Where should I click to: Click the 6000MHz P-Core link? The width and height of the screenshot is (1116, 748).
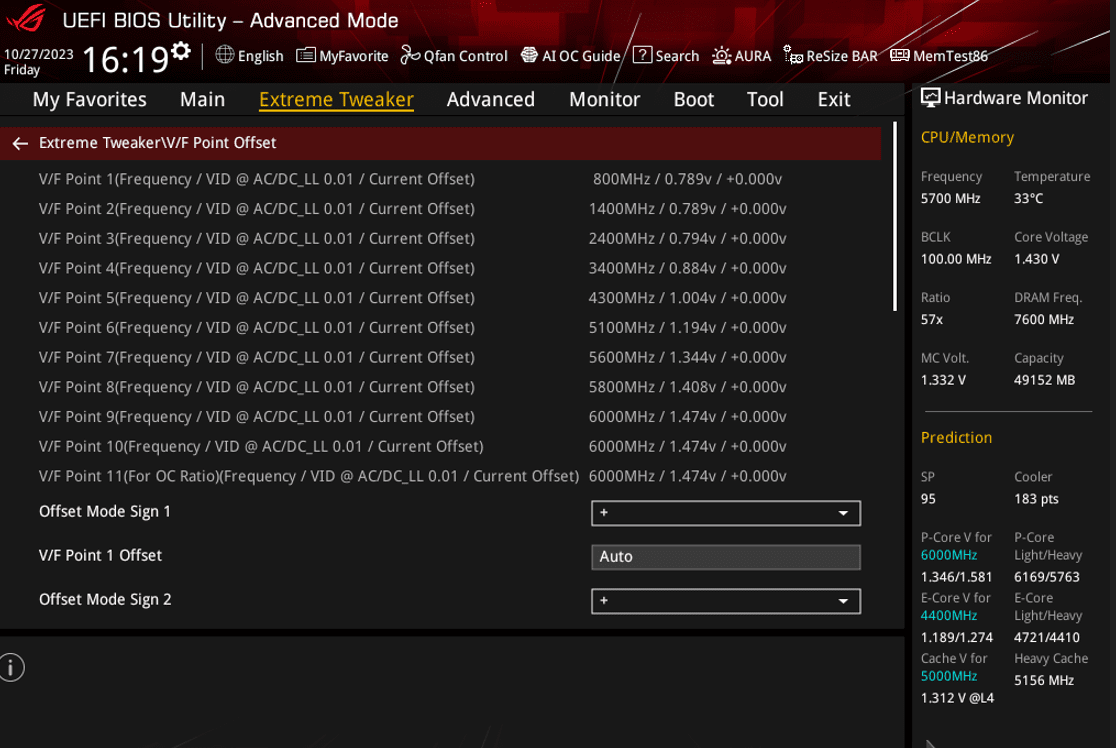[x=949, y=555]
